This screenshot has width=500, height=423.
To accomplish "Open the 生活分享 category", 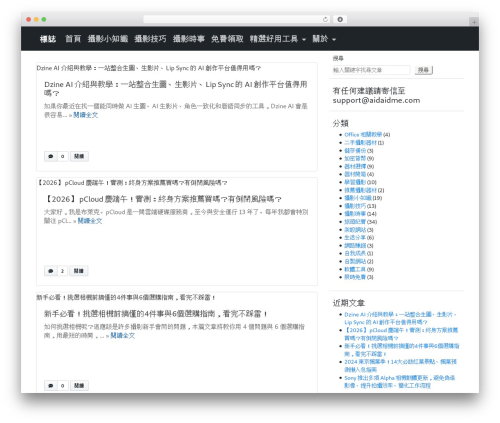I will (355, 238).
